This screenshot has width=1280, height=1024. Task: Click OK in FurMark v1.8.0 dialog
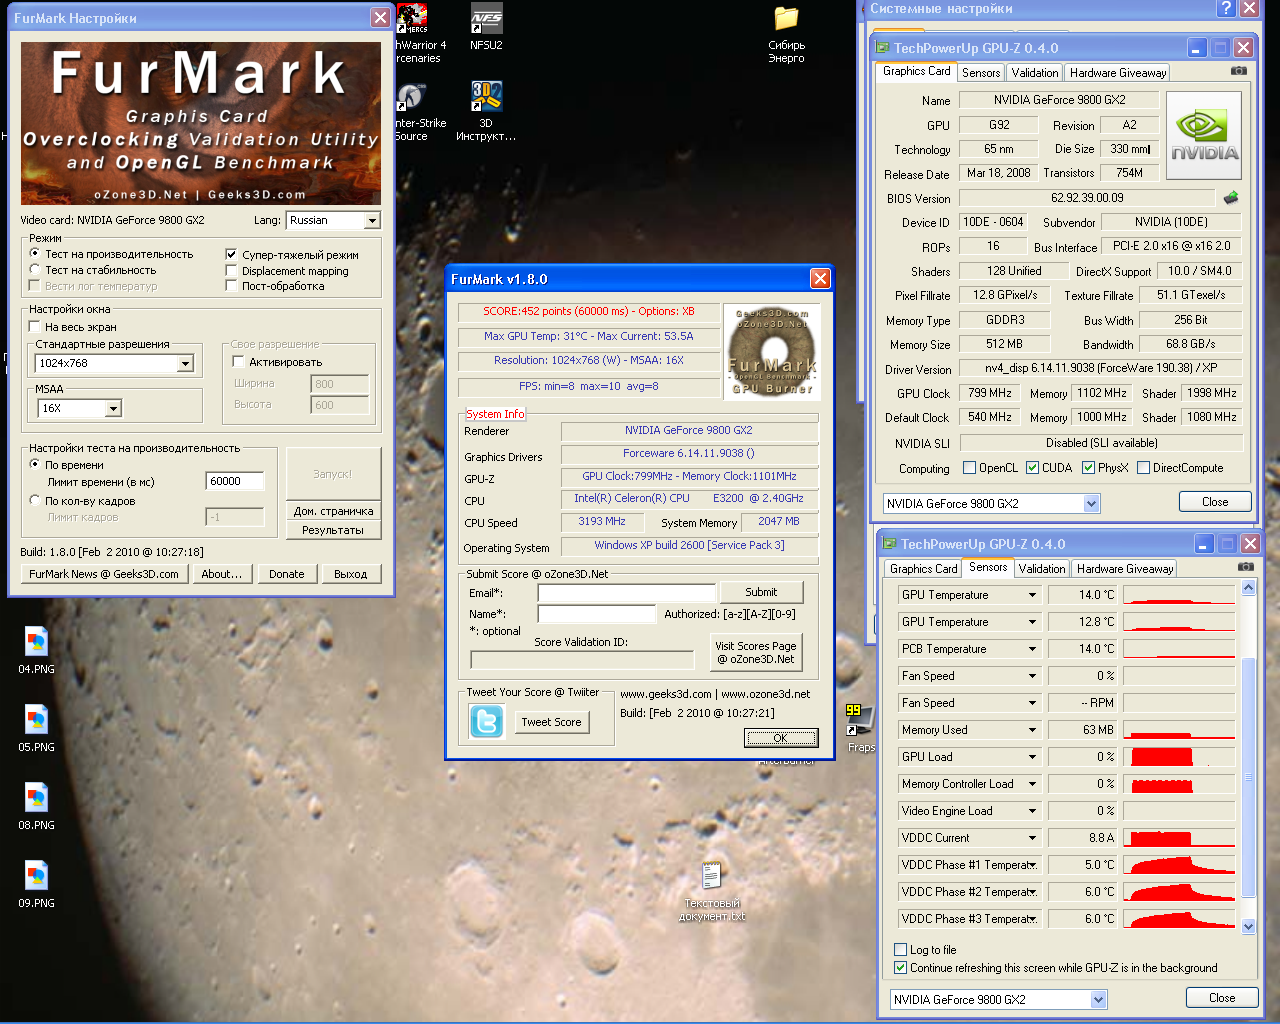coord(781,738)
